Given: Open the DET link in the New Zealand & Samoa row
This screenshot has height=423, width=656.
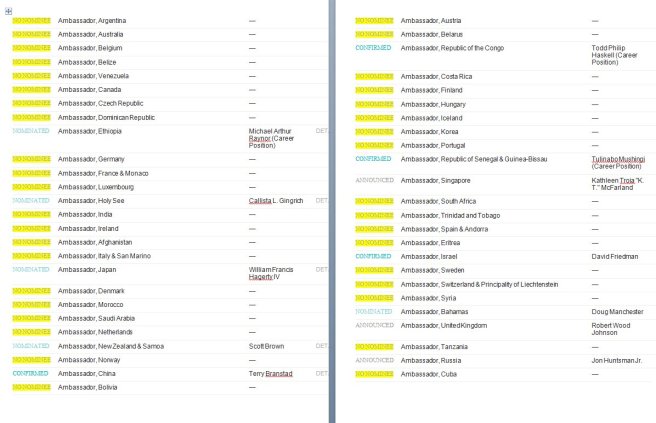Looking at the screenshot, I should [x=321, y=346].
